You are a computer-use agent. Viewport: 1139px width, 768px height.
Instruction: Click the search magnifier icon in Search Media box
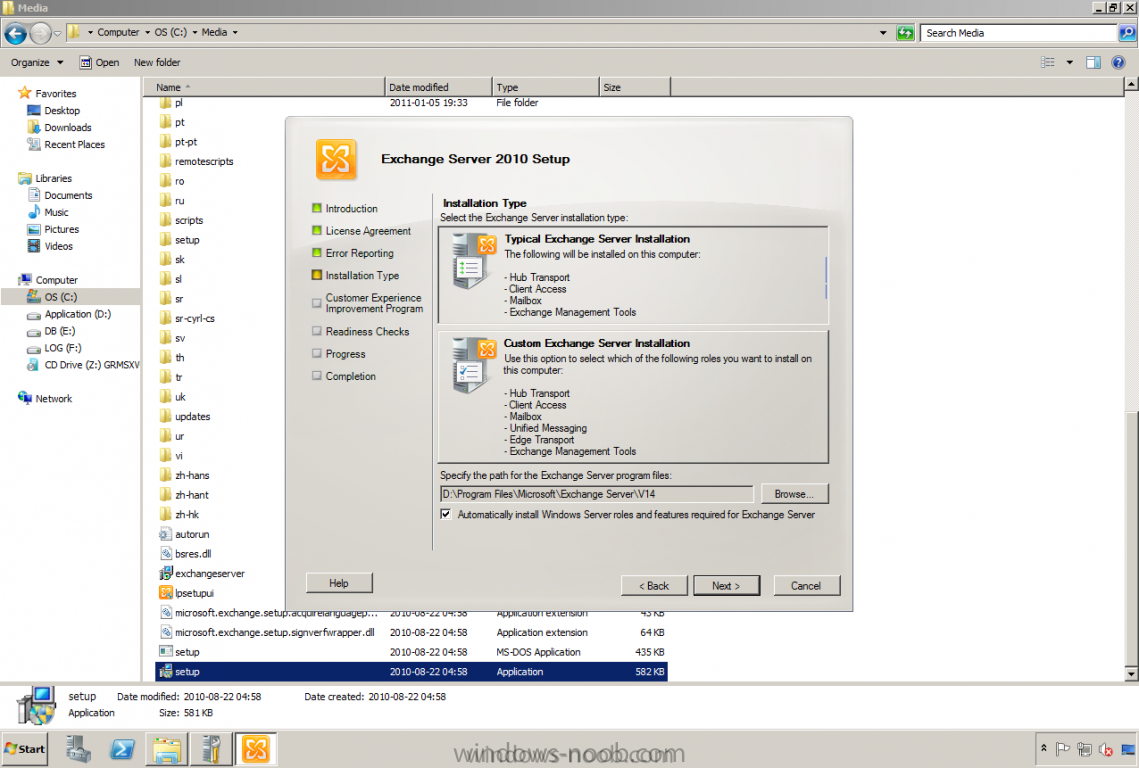coord(1127,33)
